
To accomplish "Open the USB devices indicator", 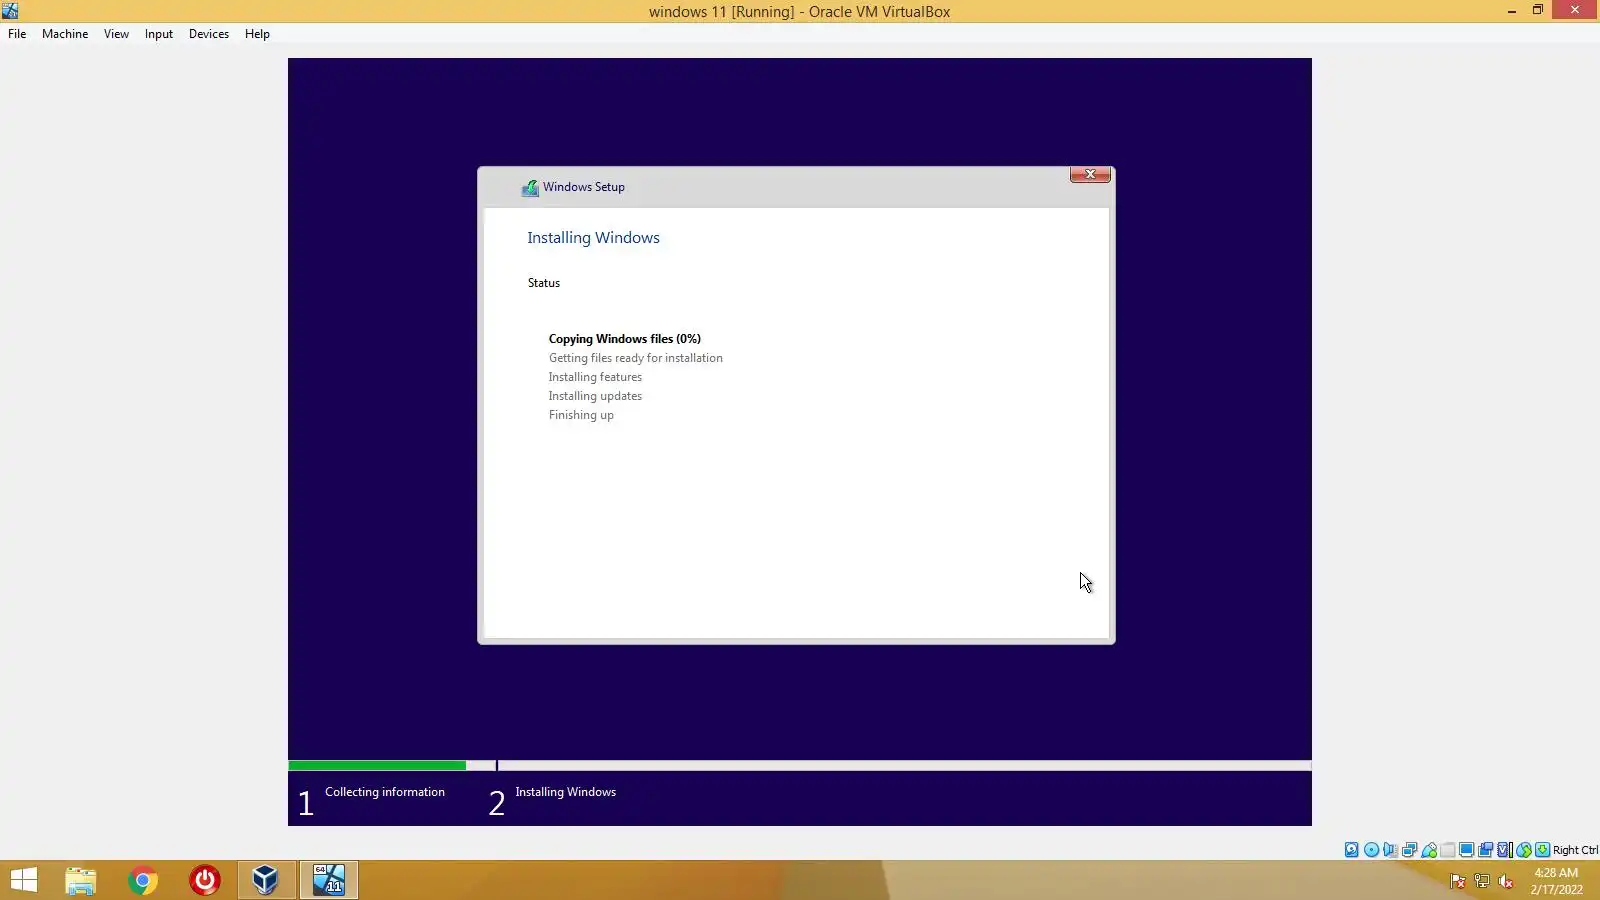I will [1429, 850].
